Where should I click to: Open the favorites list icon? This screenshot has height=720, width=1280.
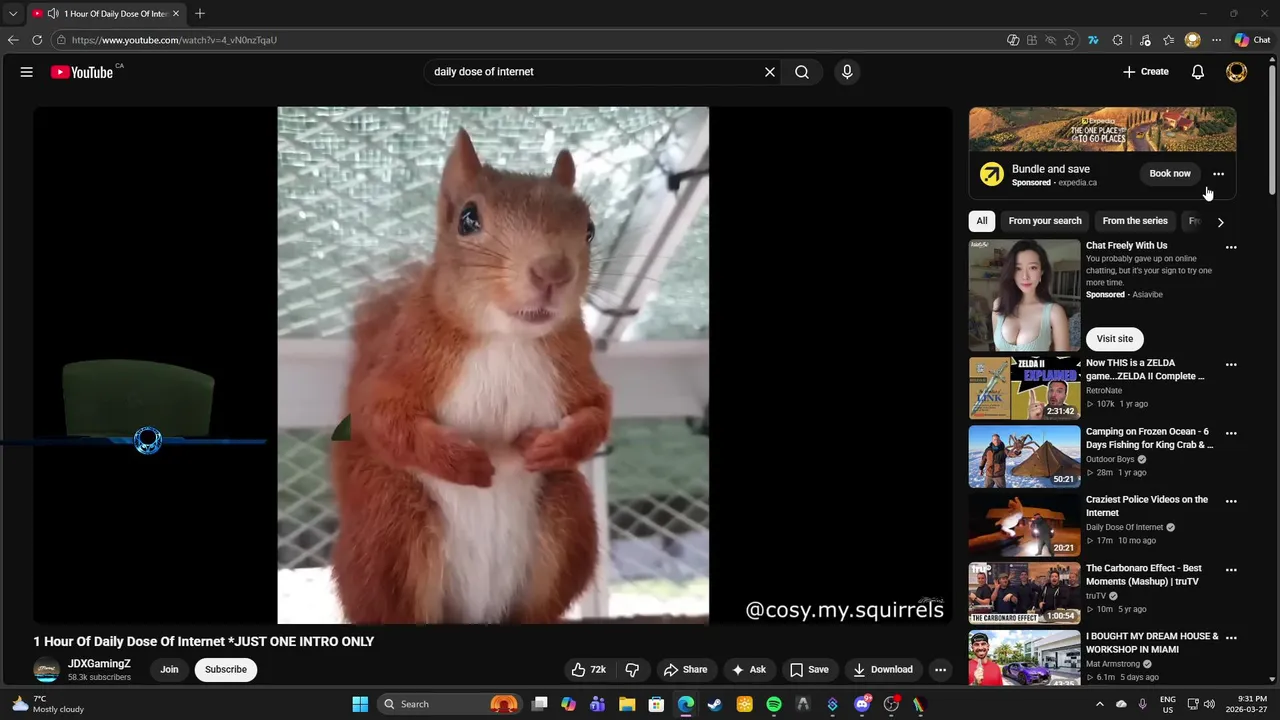[x=1169, y=40]
